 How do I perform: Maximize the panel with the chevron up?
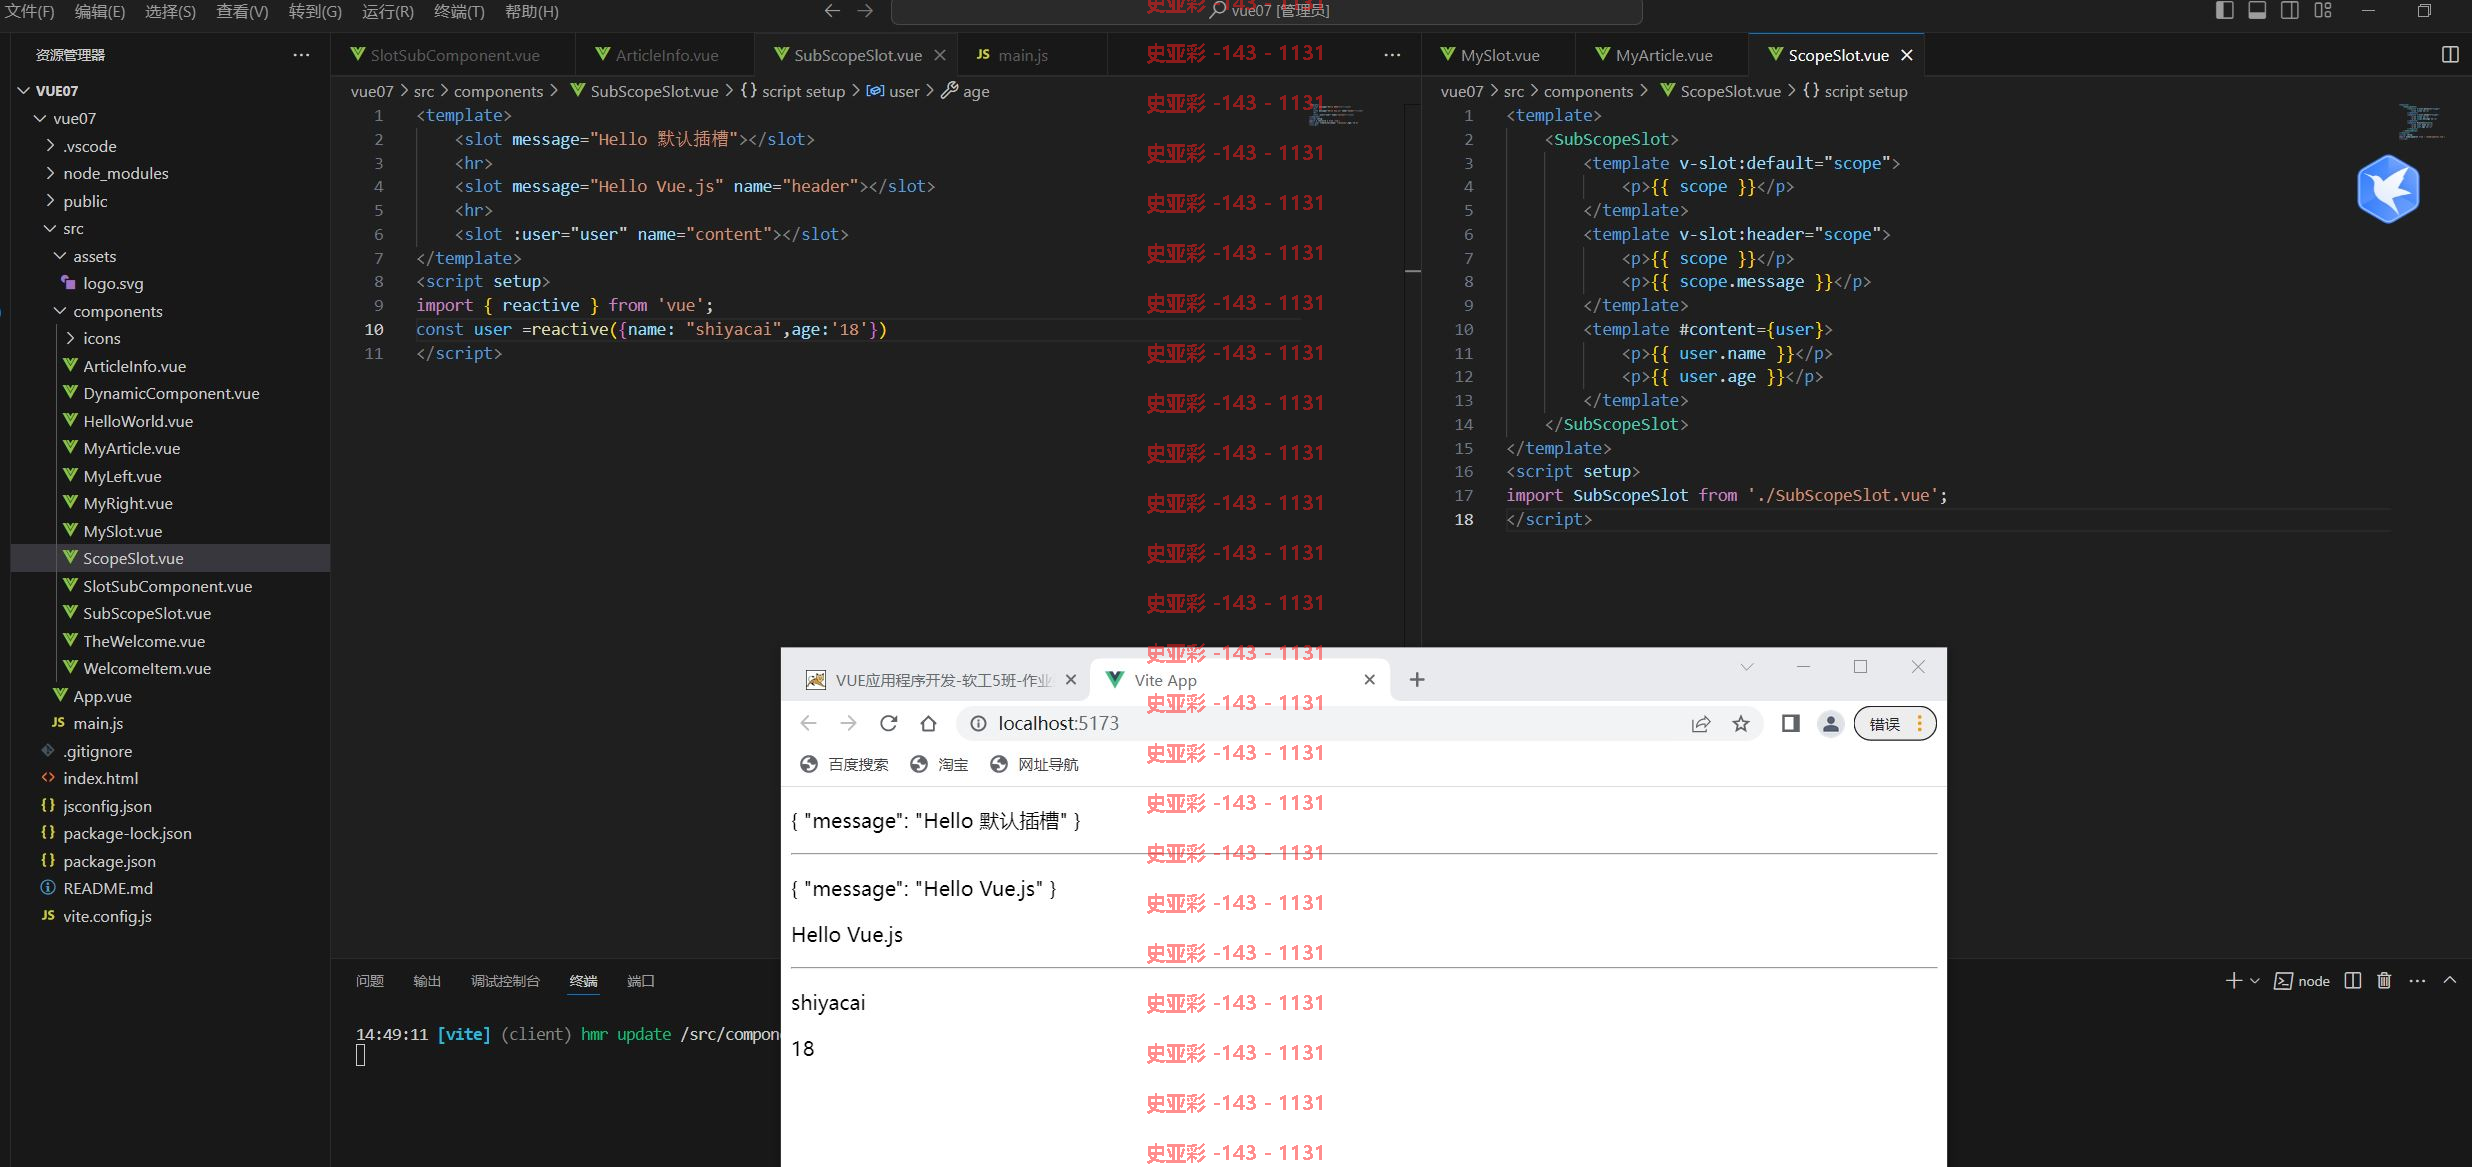(x=2450, y=981)
